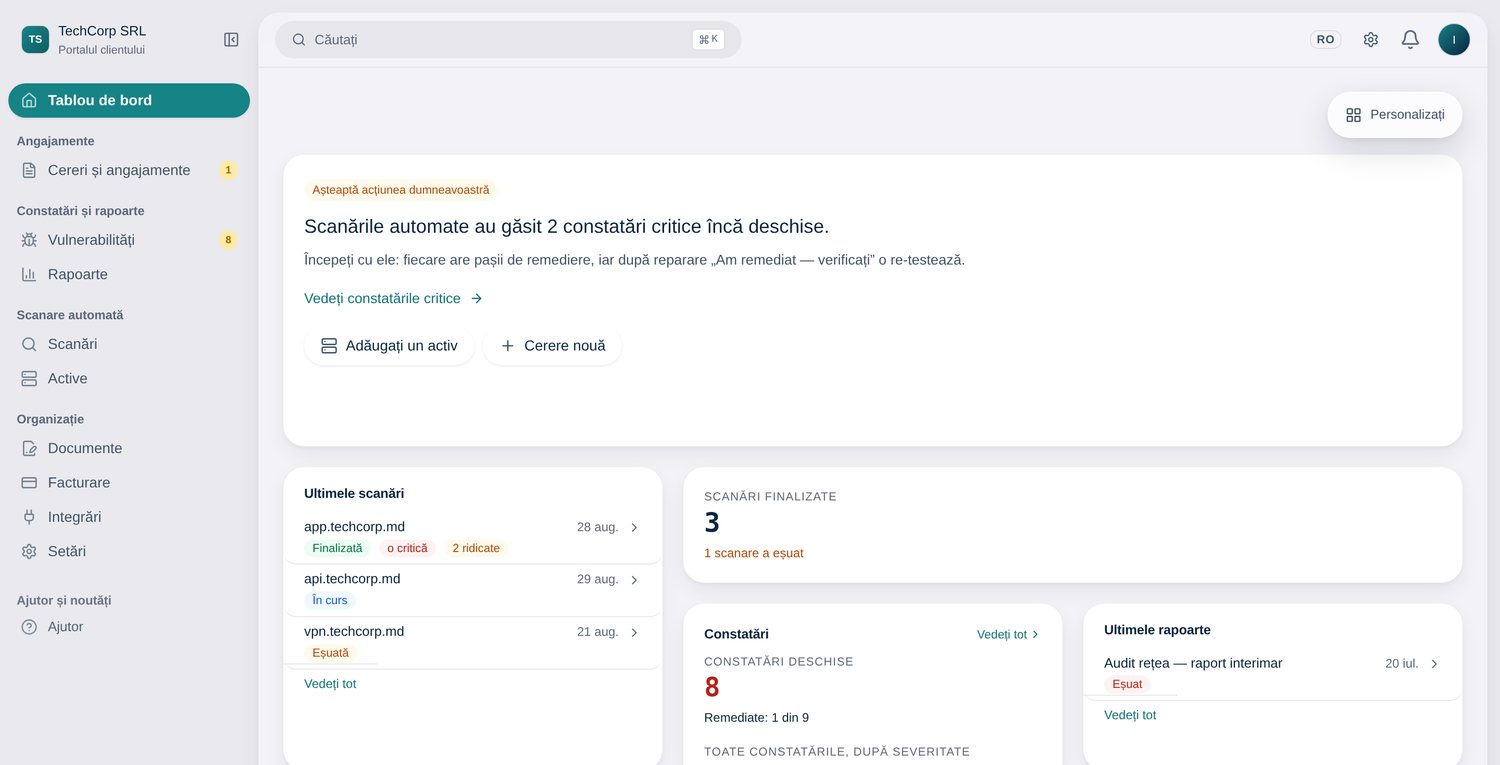The width and height of the screenshot is (1500, 765).
Task: Click the 'o critică' badge on app.techcorp.md
Action: [x=407, y=548]
